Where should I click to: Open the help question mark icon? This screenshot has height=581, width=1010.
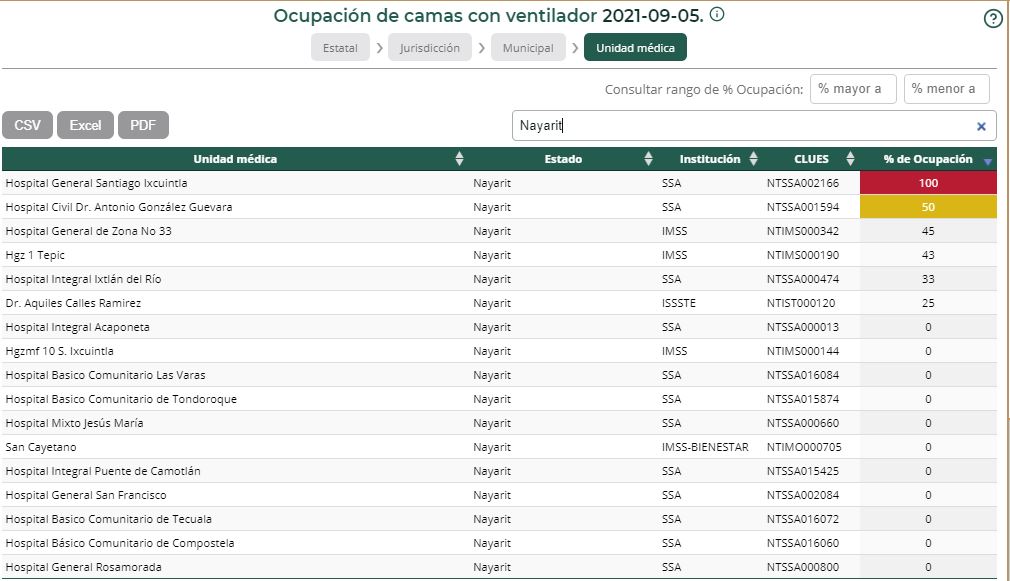tap(992, 20)
